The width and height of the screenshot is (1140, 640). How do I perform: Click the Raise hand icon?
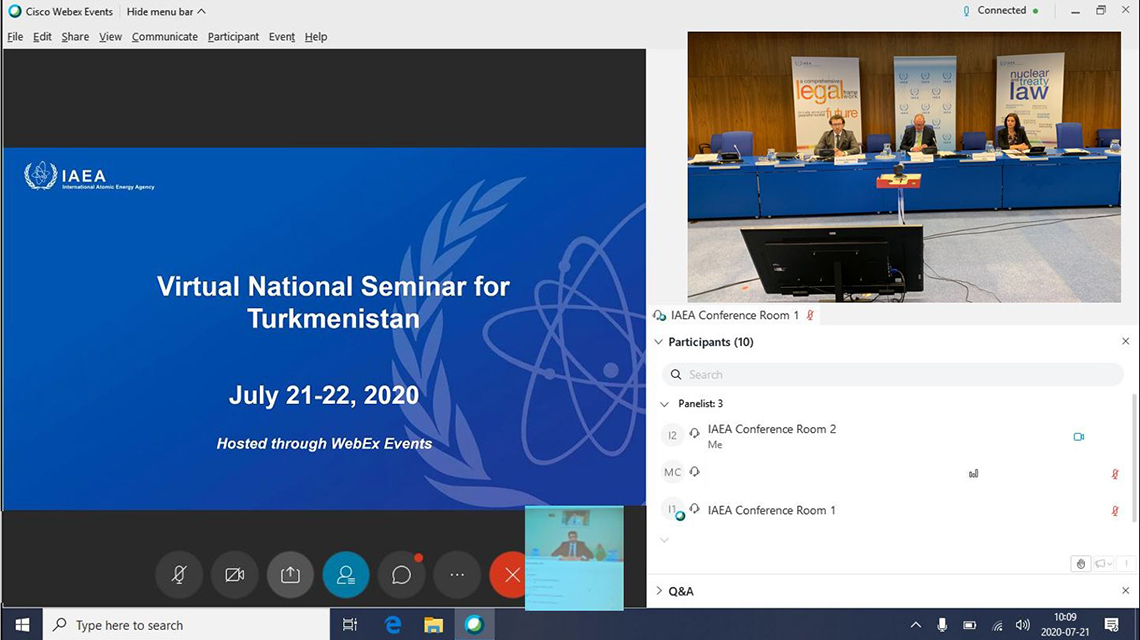coord(1081,564)
